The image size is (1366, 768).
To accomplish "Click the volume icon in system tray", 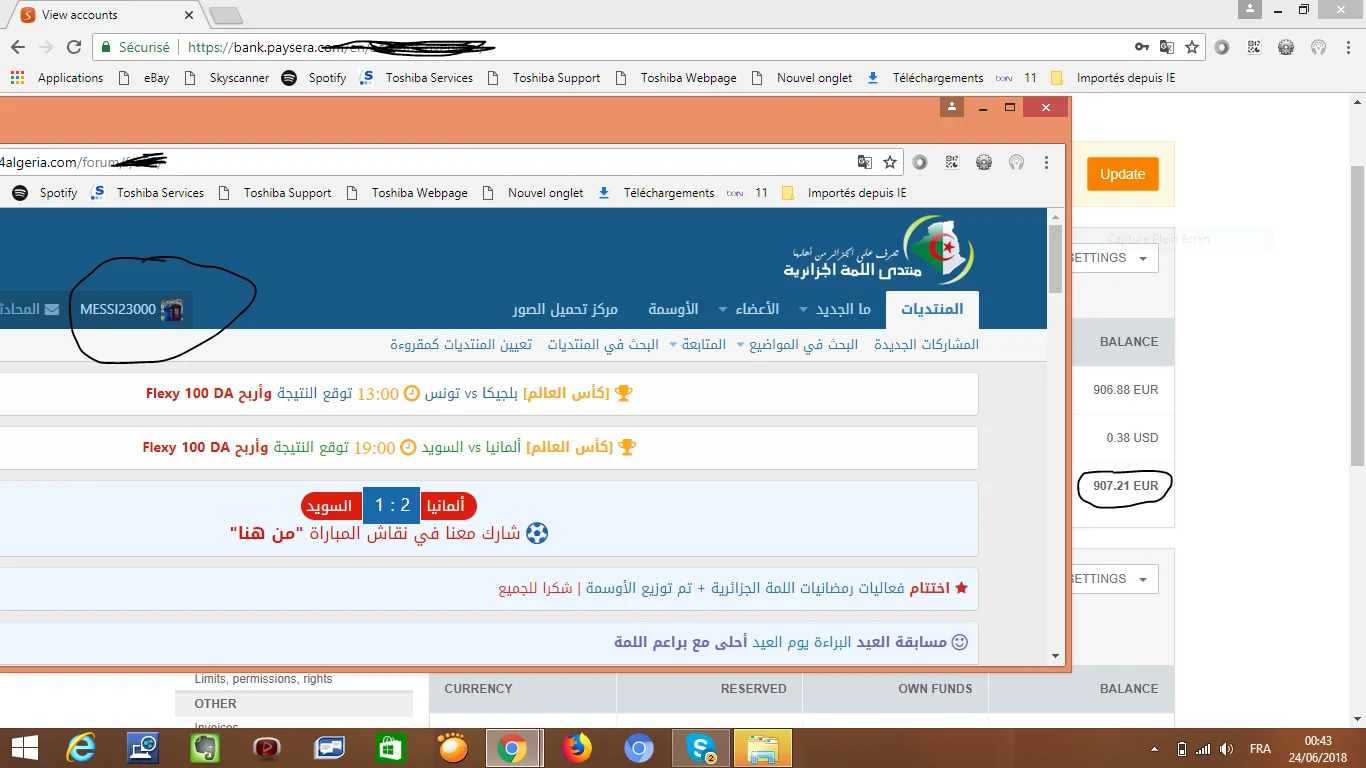I will point(1227,749).
